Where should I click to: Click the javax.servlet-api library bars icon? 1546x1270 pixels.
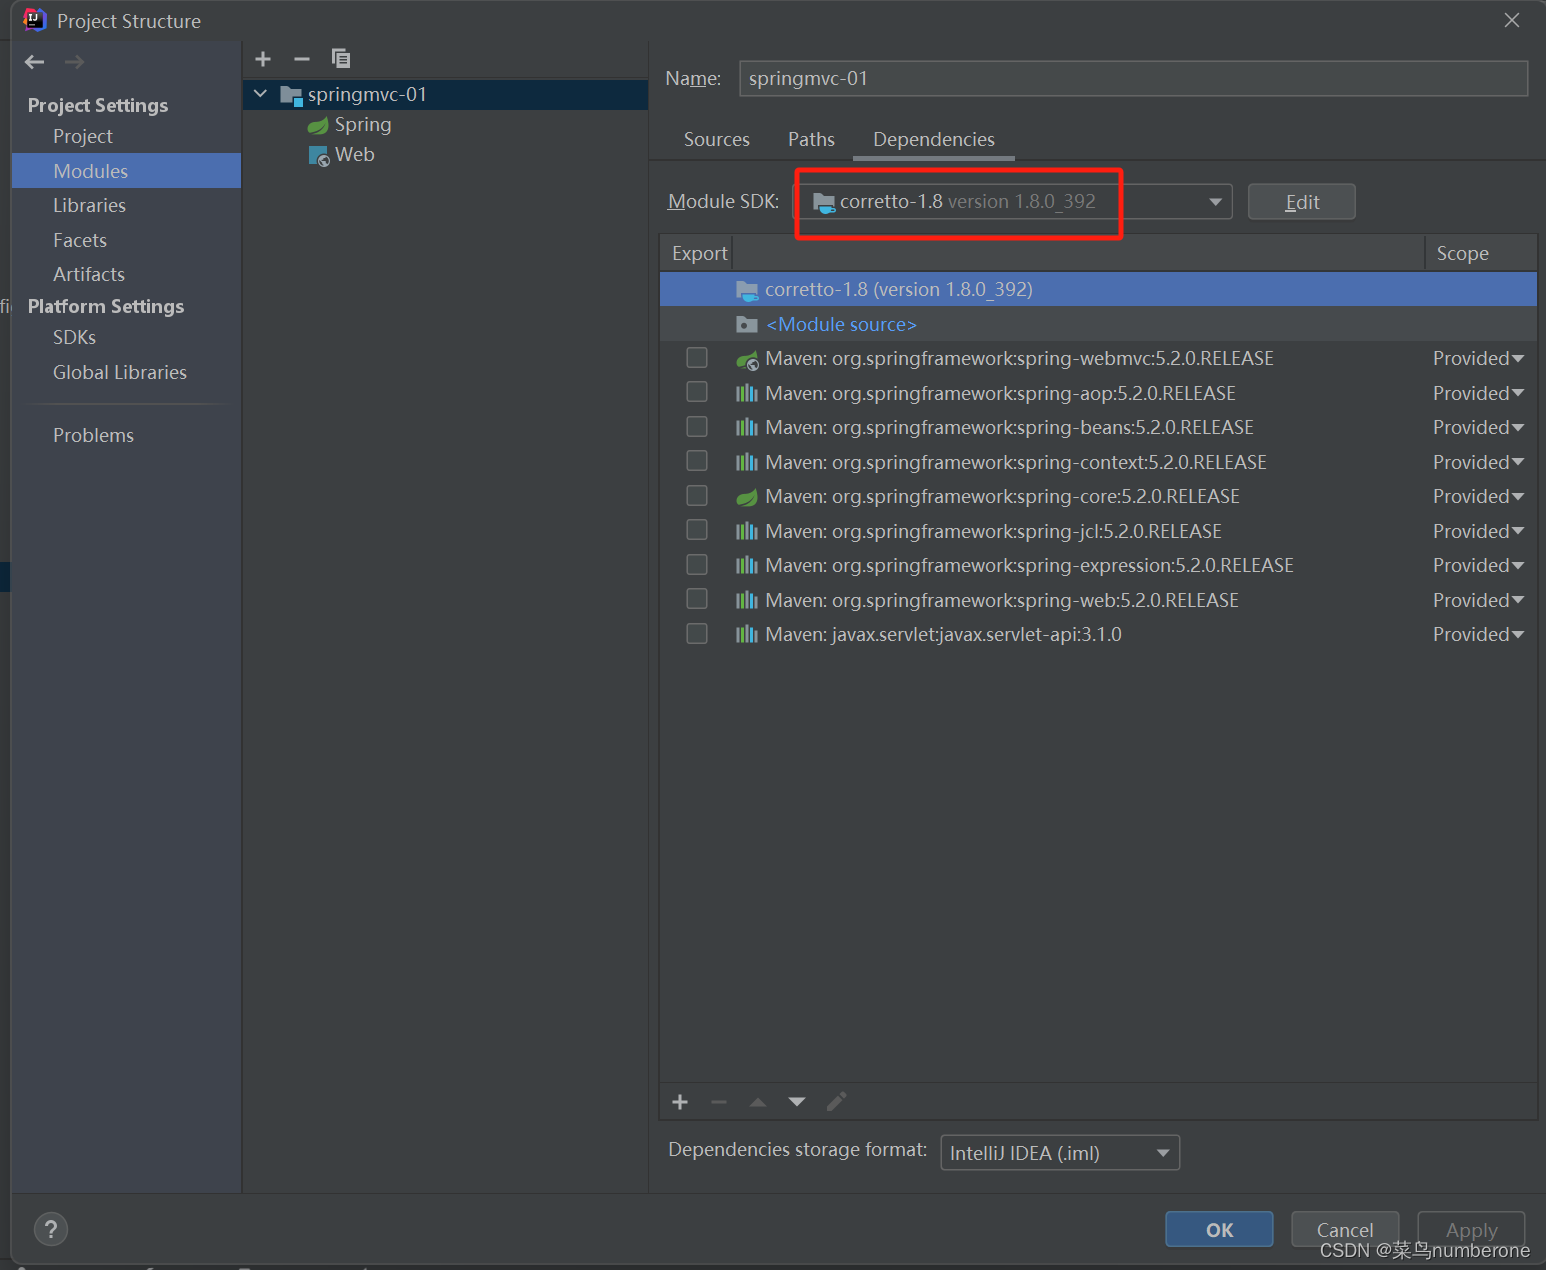pyautogui.click(x=747, y=634)
